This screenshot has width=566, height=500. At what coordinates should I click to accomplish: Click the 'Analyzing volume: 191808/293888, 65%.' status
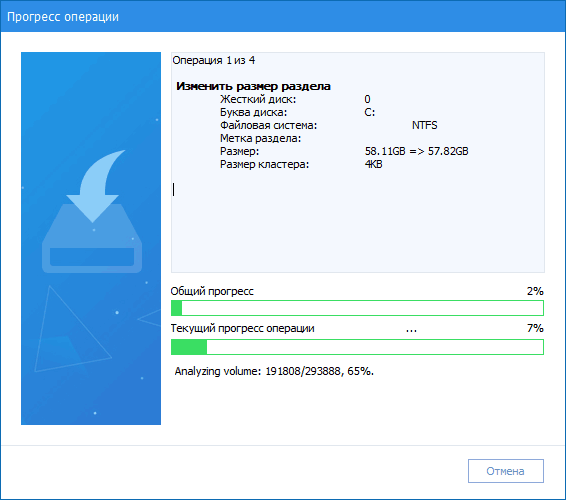pyautogui.click(x=274, y=371)
